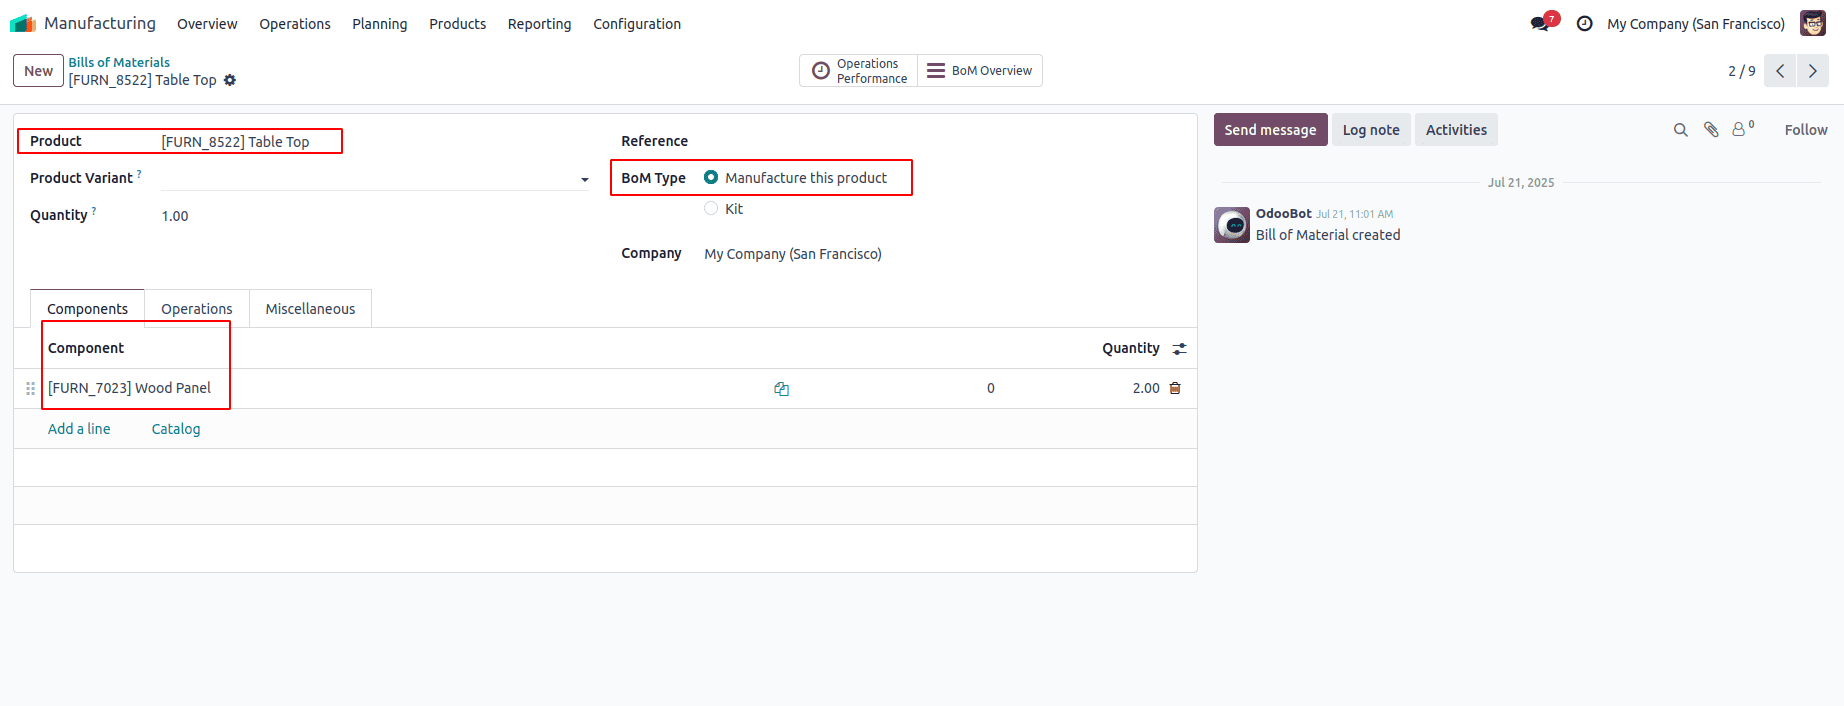The width and height of the screenshot is (1844, 706).
Task: Click the Component column header
Action: (x=86, y=348)
